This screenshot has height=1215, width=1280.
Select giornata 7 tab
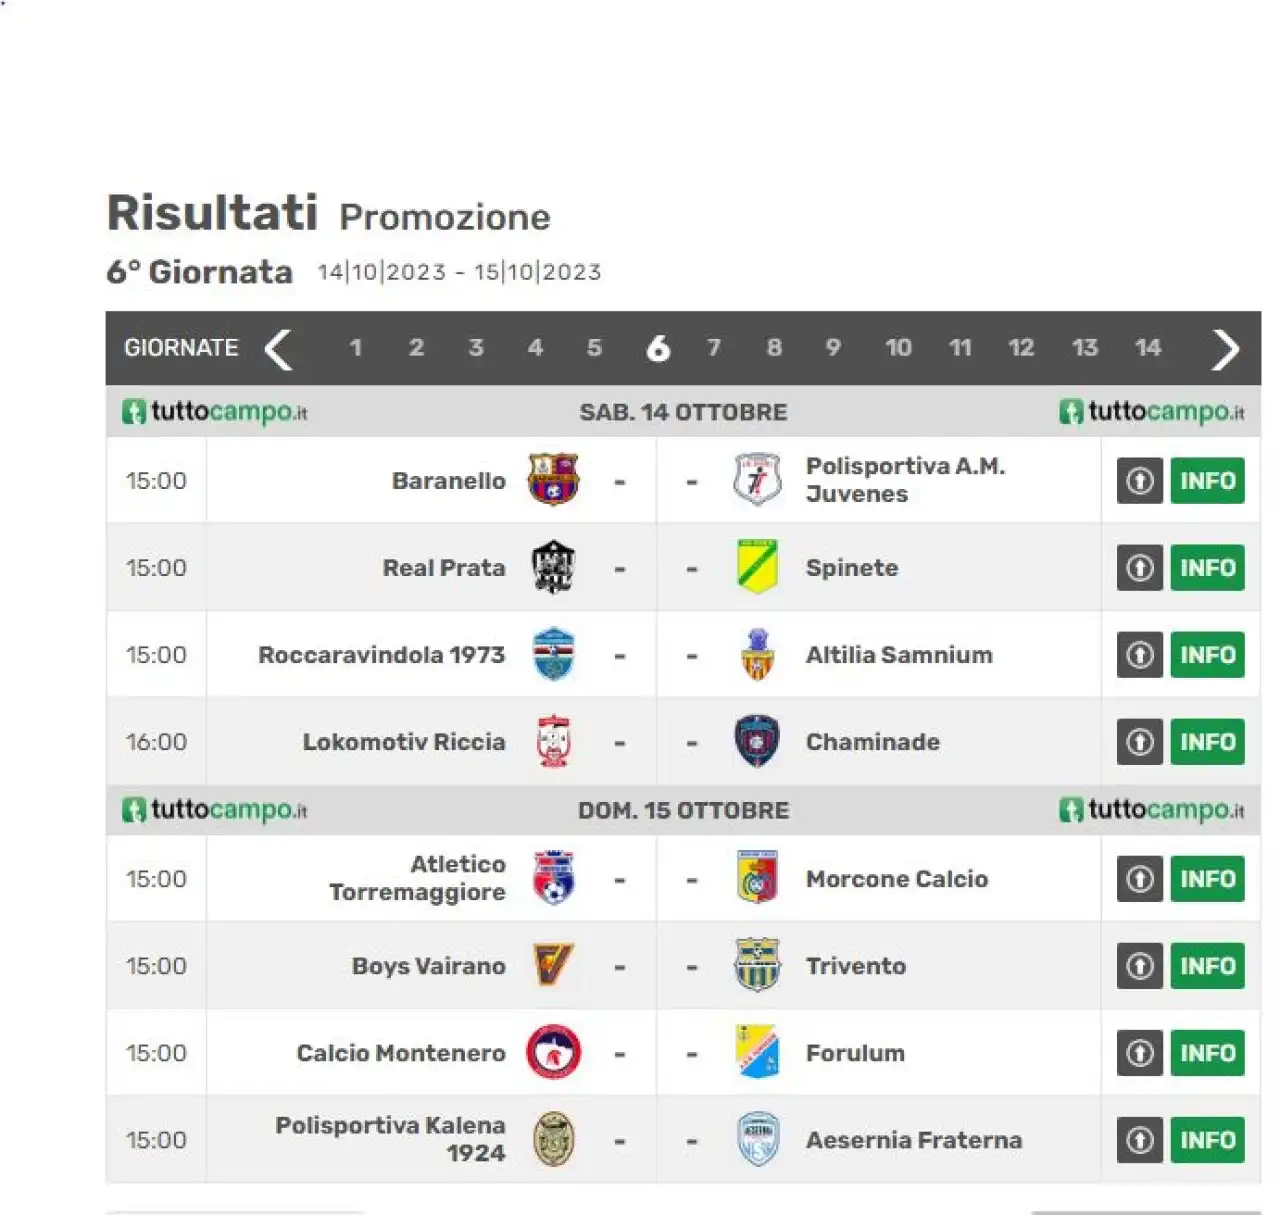coord(713,348)
